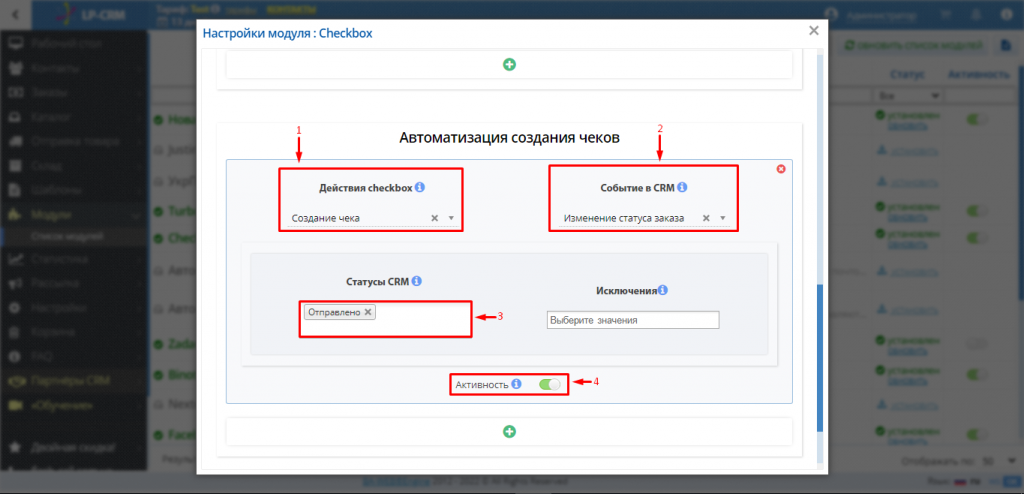
Task: Click the «Обучение» camera icon in sidebar
Action: (x=16, y=406)
